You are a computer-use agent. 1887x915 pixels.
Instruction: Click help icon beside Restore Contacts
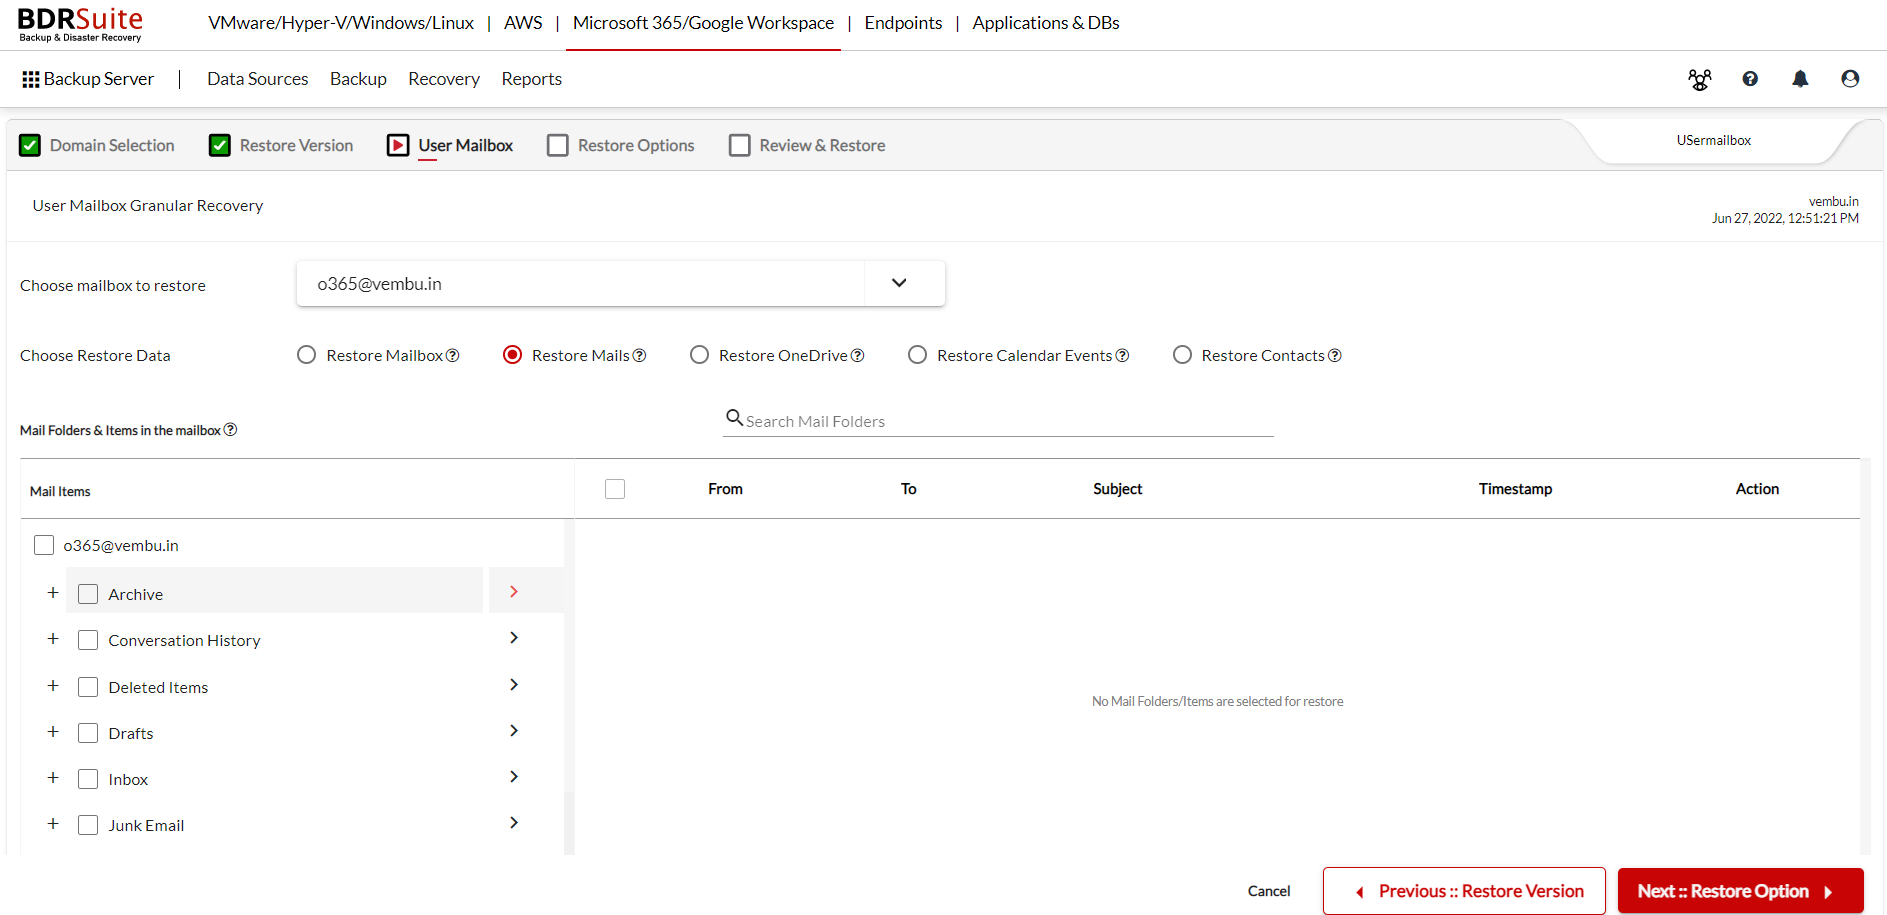pos(1335,355)
